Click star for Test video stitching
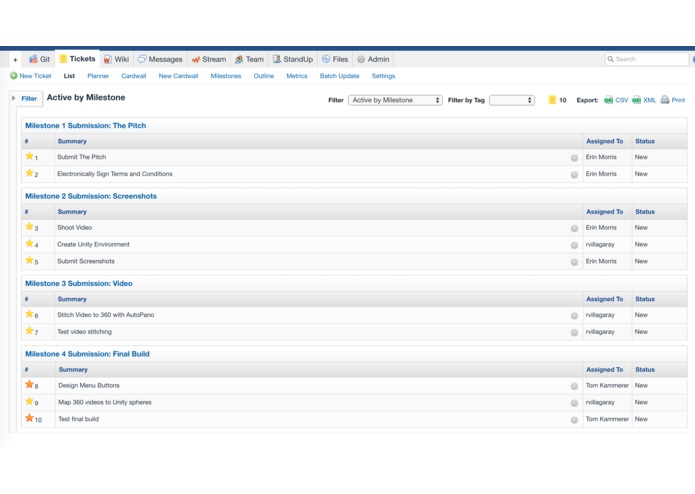The image size is (695, 494). (x=29, y=331)
